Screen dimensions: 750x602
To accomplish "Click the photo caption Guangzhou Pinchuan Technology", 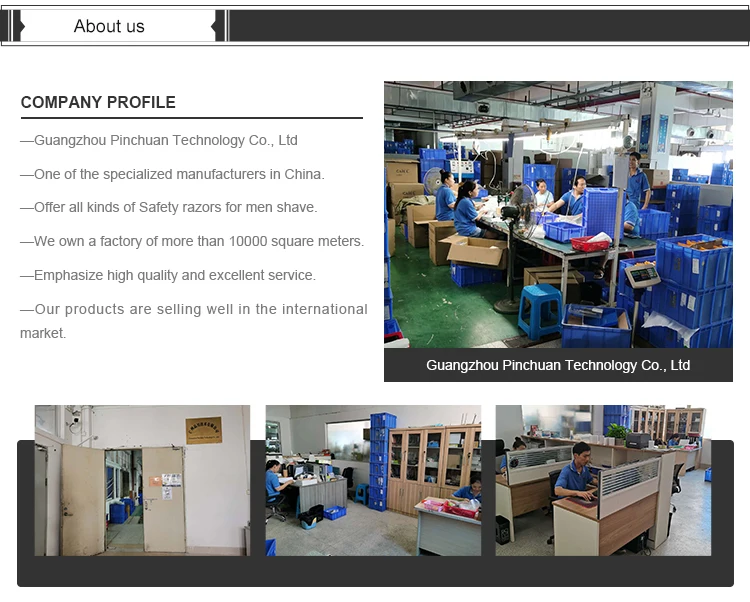I will (x=558, y=365).
